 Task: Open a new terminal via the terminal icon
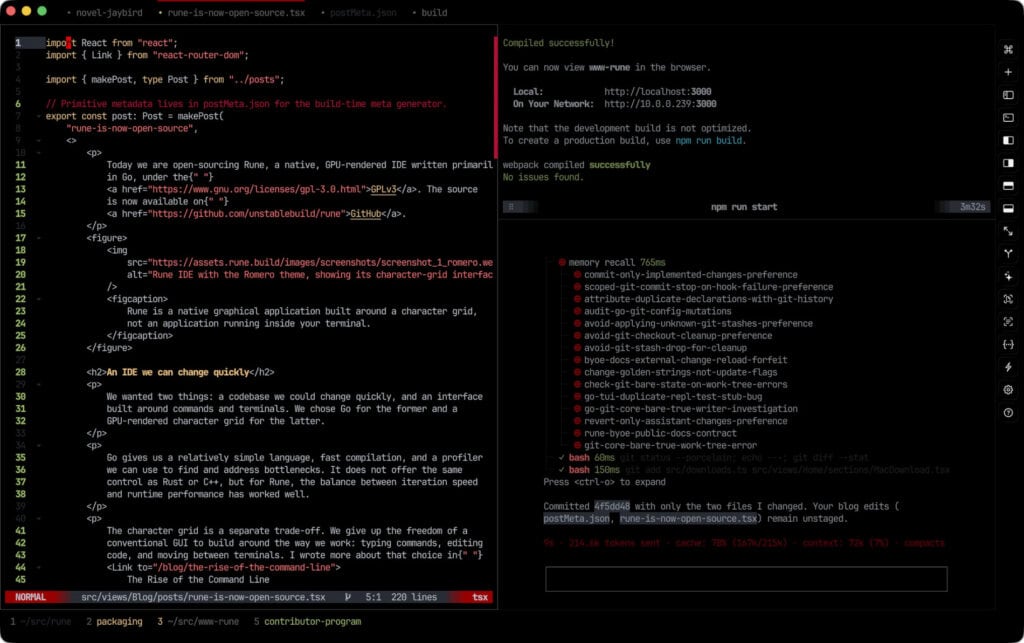coord(1008,118)
